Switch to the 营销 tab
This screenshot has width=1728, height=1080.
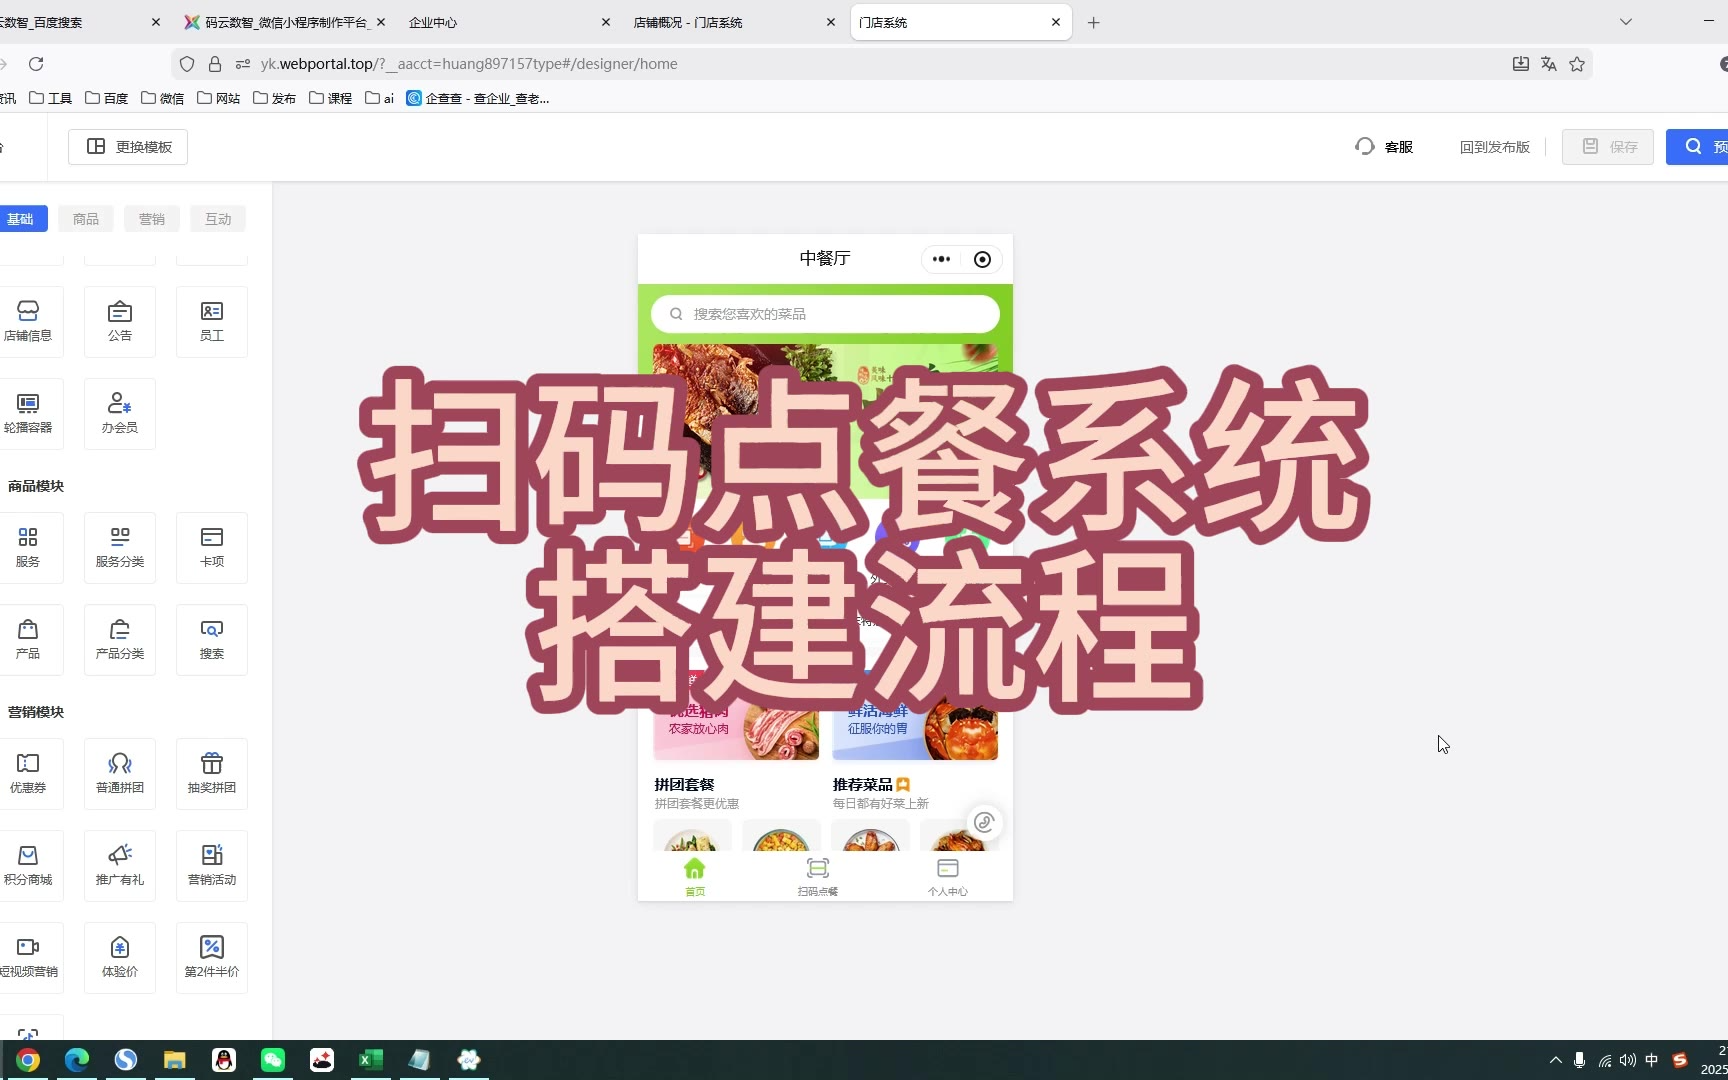coord(152,219)
